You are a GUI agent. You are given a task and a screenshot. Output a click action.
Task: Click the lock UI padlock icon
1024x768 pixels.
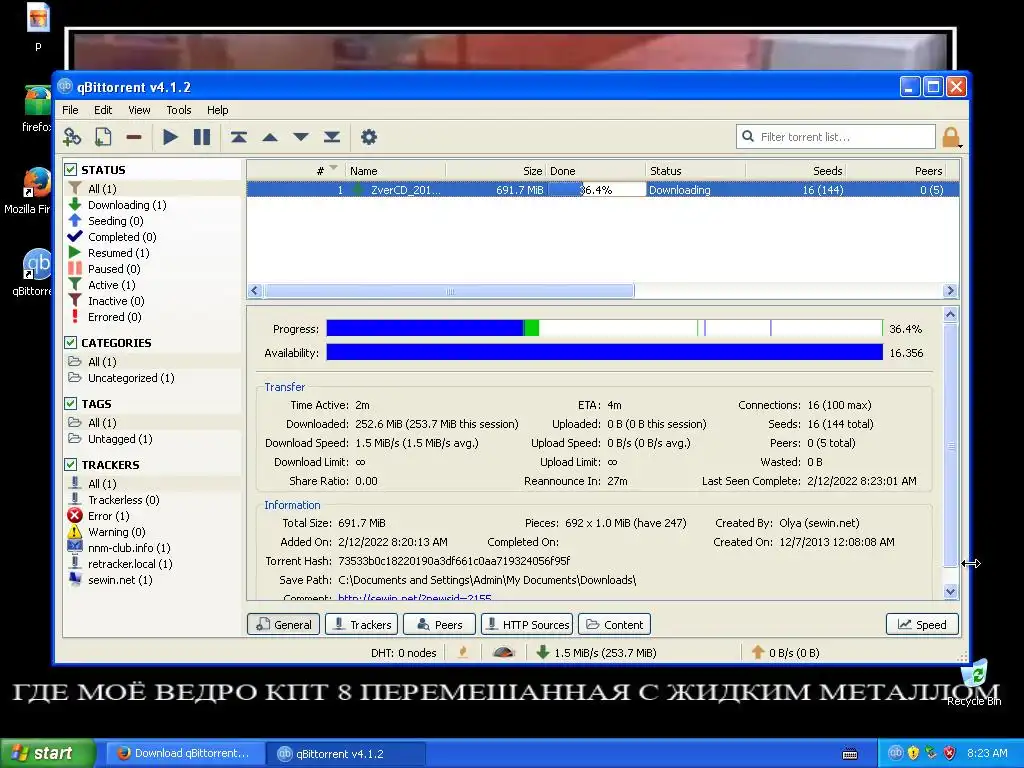(952, 137)
